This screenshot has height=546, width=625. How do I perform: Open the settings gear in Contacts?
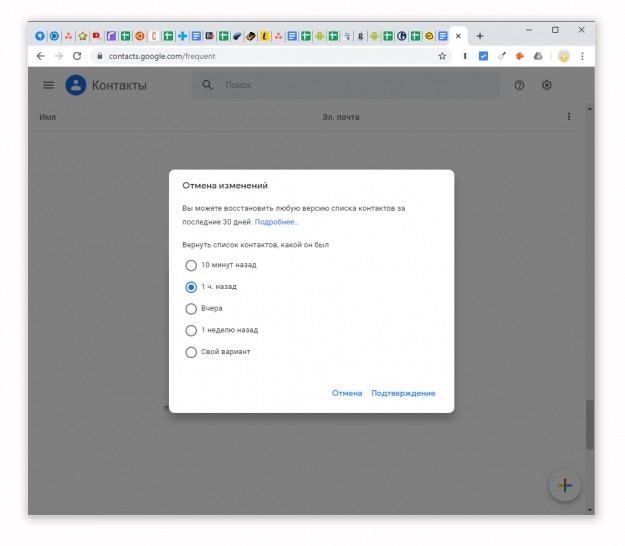tap(547, 85)
